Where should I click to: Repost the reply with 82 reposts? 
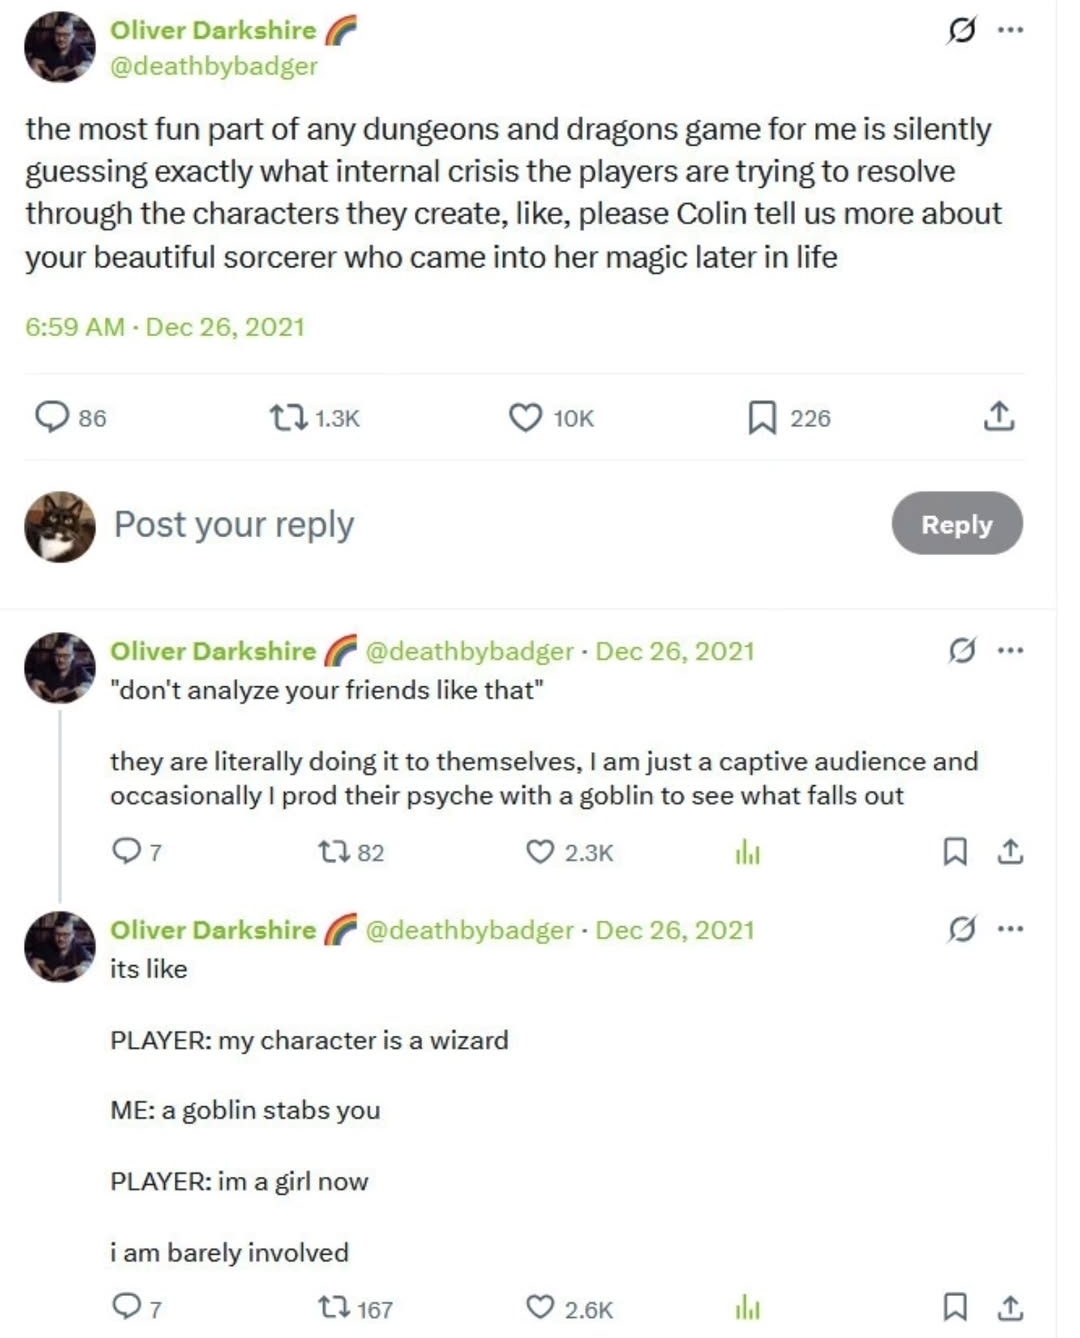coord(331,852)
